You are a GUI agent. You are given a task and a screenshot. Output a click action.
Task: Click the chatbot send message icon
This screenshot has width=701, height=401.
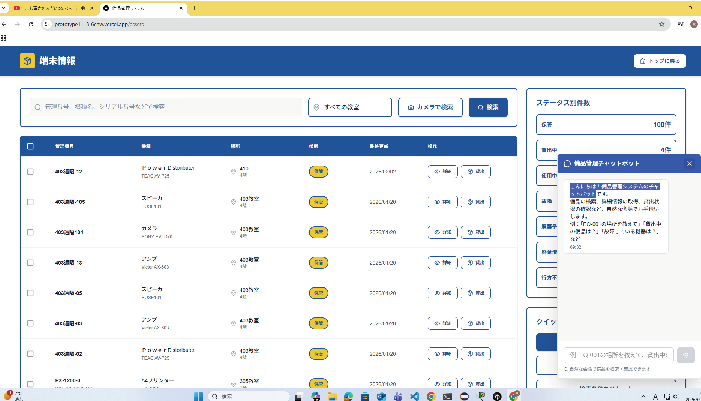(685, 354)
